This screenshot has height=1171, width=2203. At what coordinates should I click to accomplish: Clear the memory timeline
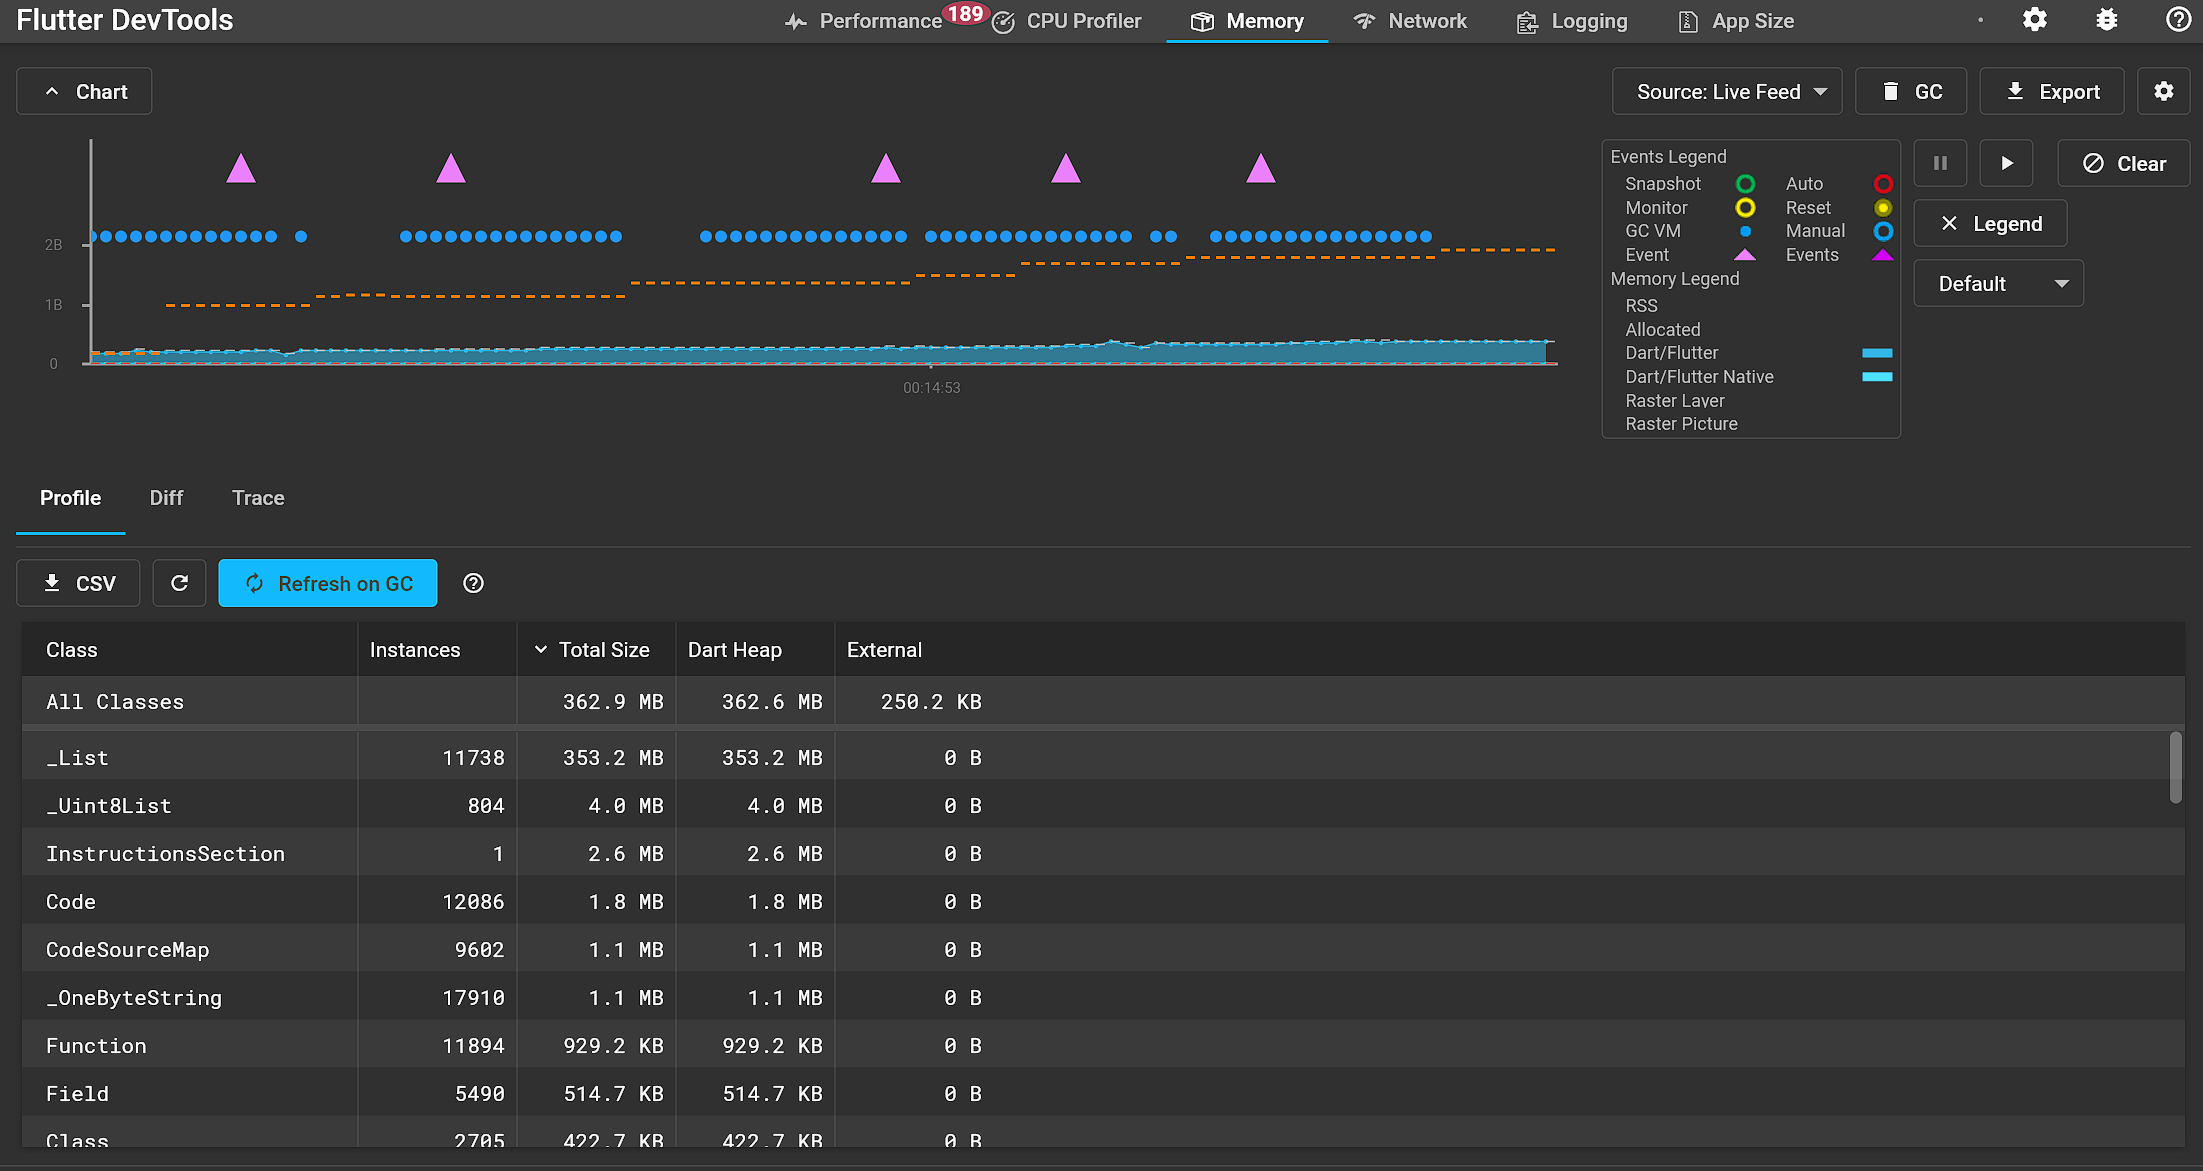pos(2123,163)
